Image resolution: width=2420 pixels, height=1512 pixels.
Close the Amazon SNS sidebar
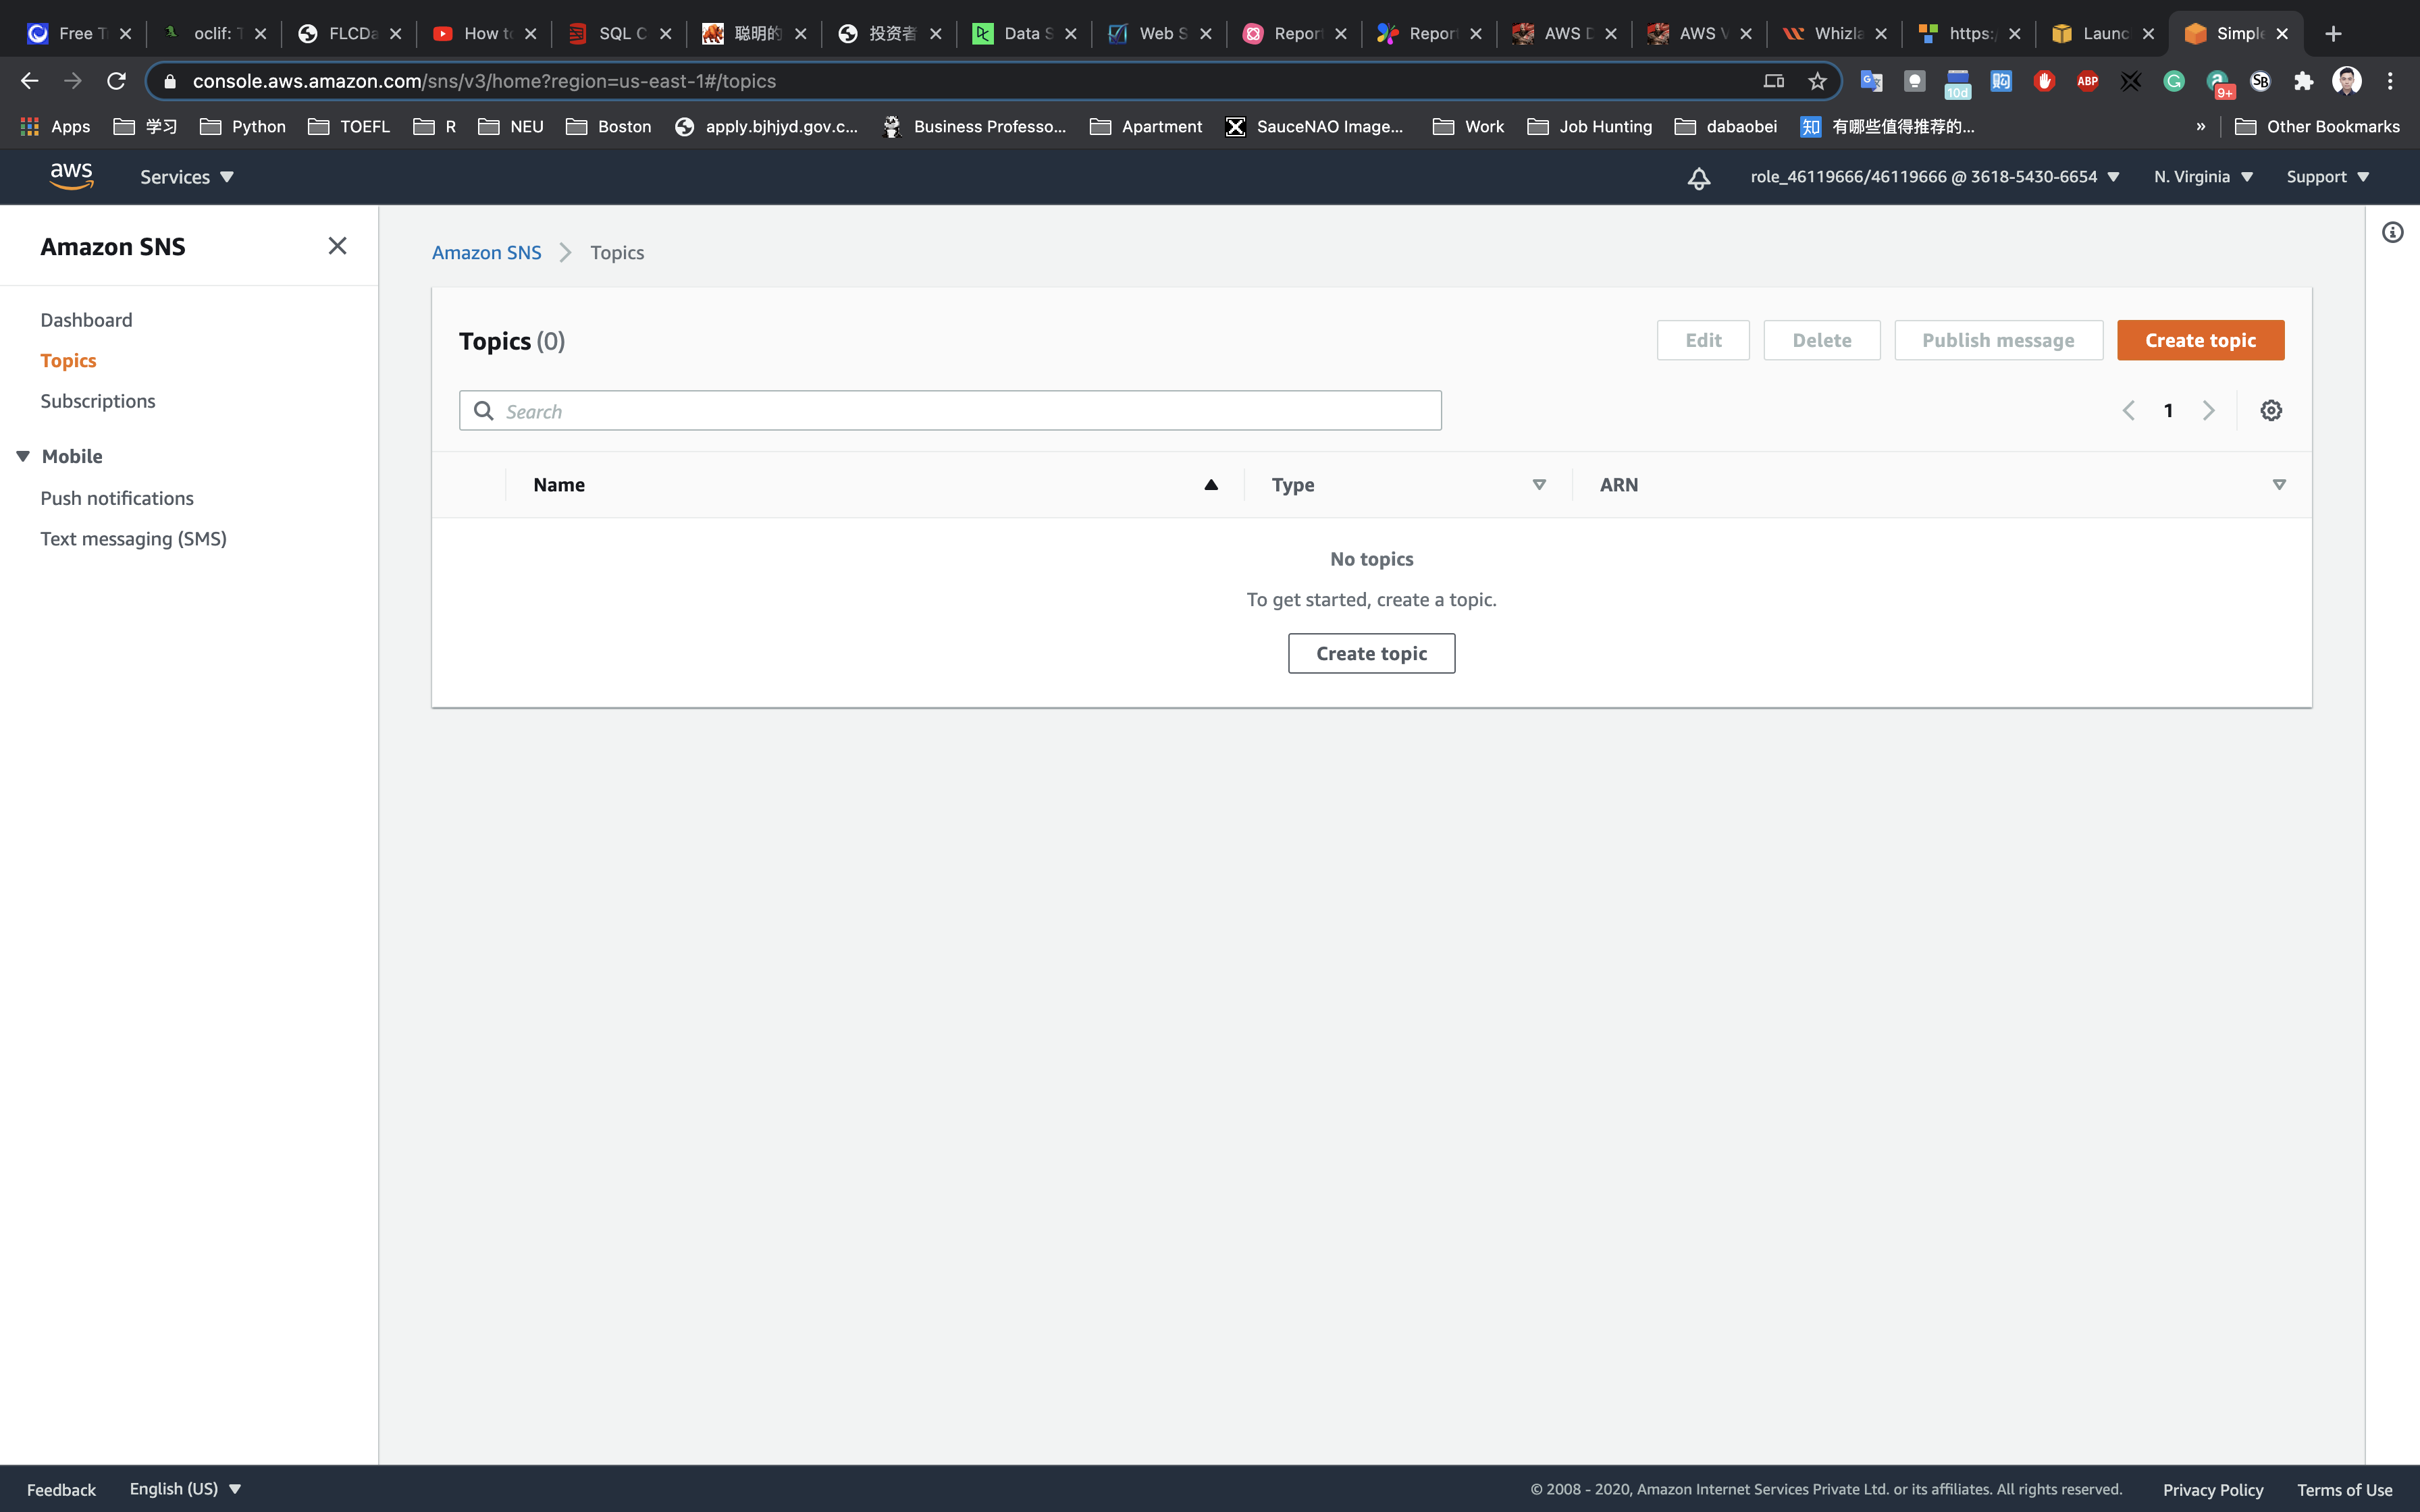click(x=337, y=246)
